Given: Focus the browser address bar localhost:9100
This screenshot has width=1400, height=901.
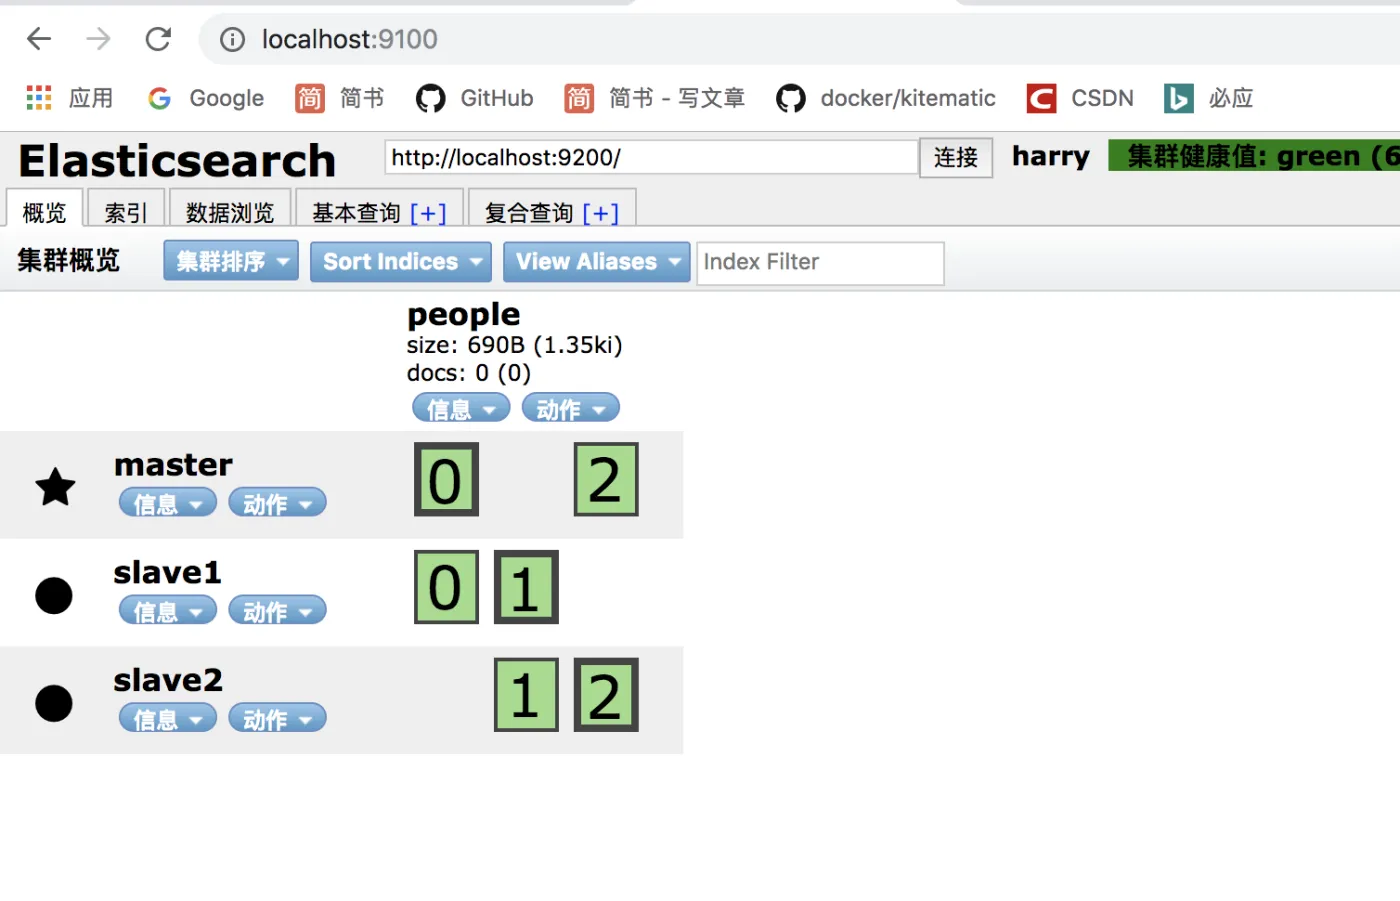Looking at the screenshot, I should [800, 39].
